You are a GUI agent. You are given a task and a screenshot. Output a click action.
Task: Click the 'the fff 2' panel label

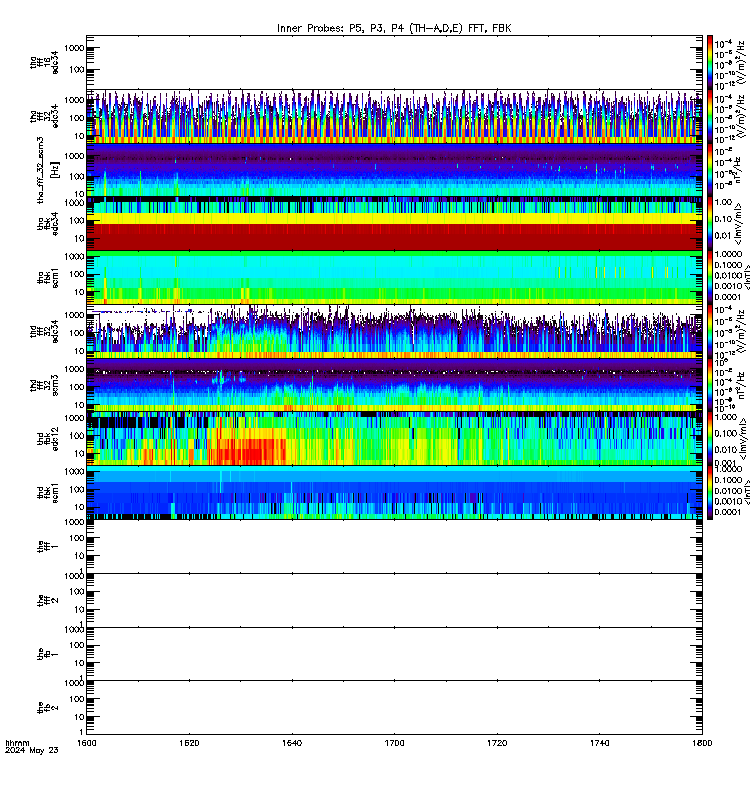point(47,601)
